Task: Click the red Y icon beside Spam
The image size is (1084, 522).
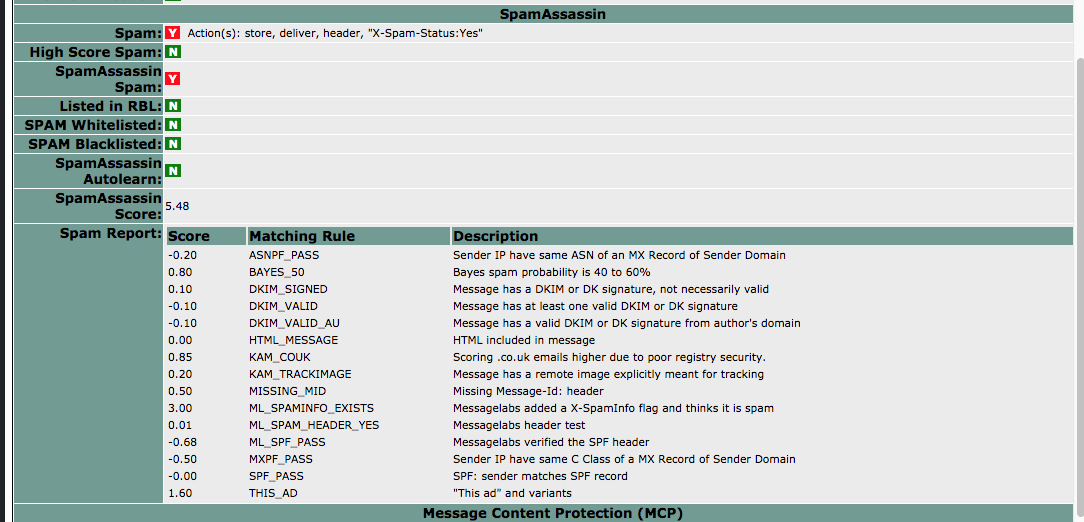Action: (x=172, y=33)
